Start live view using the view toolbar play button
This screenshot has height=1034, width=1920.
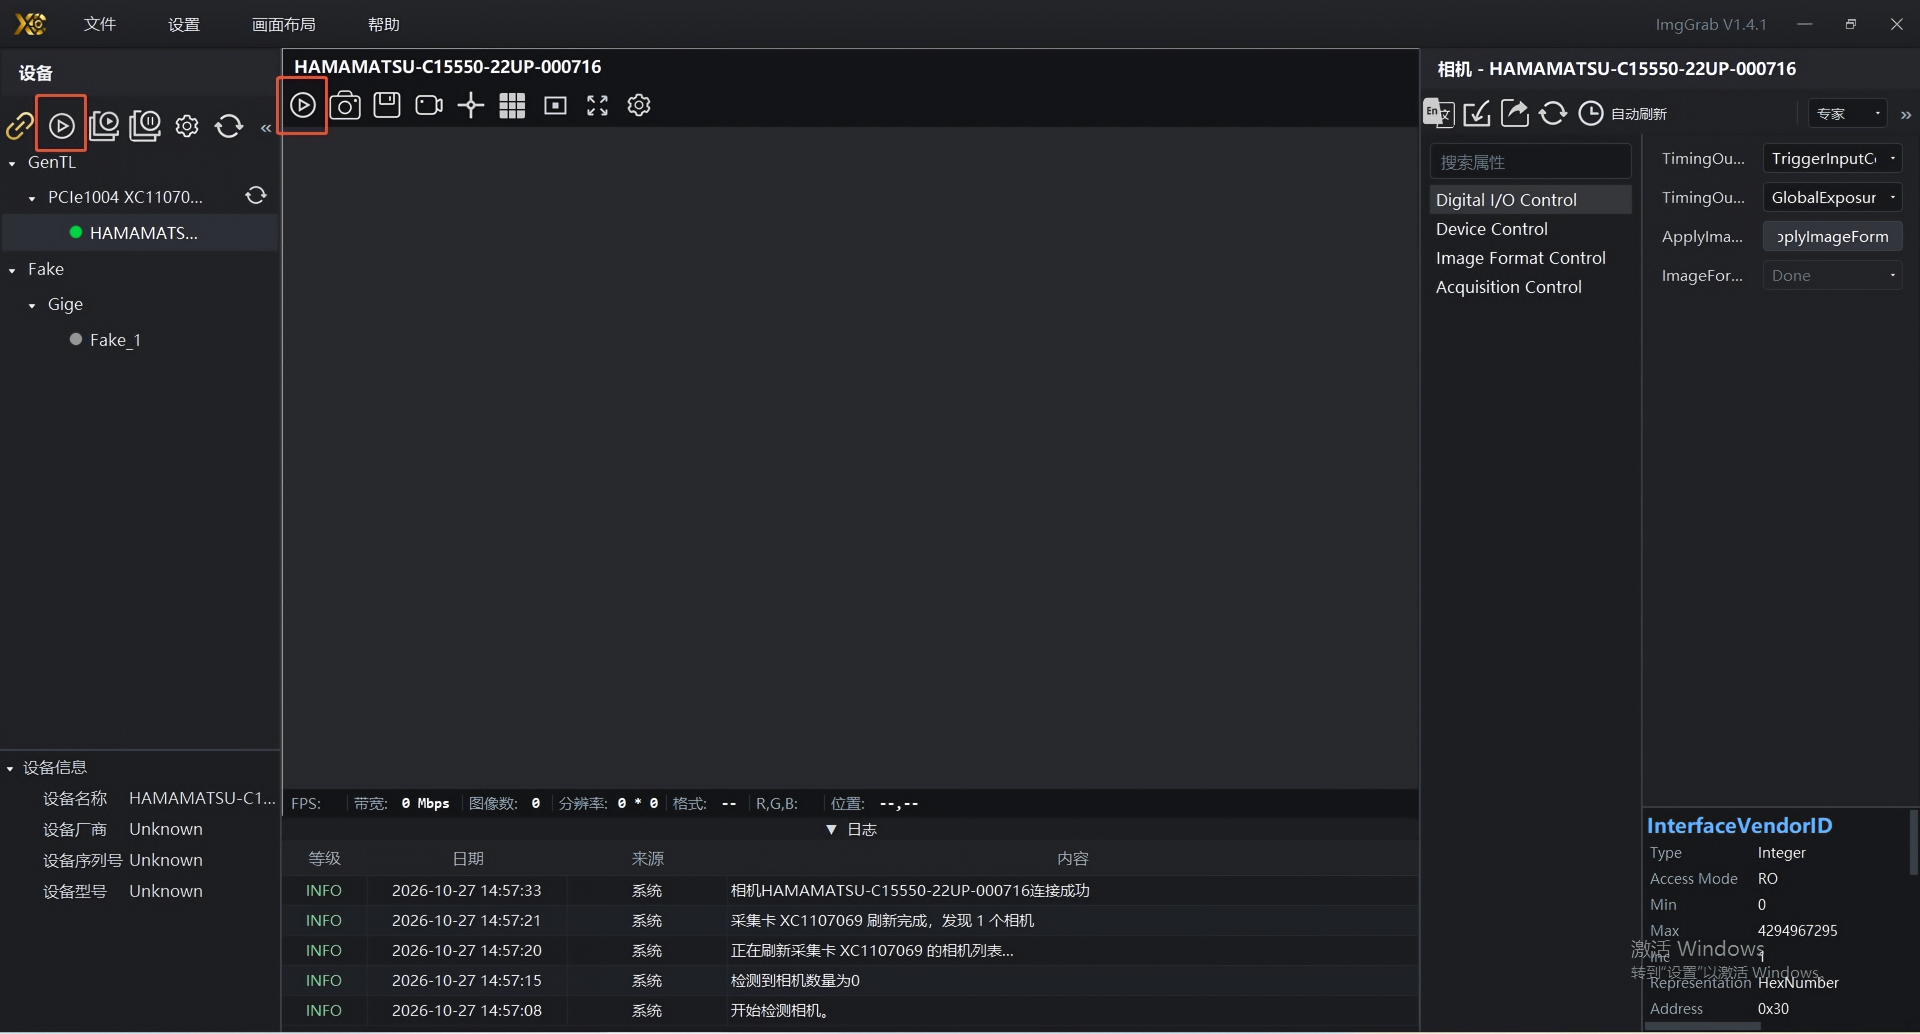click(x=303, y=105)
